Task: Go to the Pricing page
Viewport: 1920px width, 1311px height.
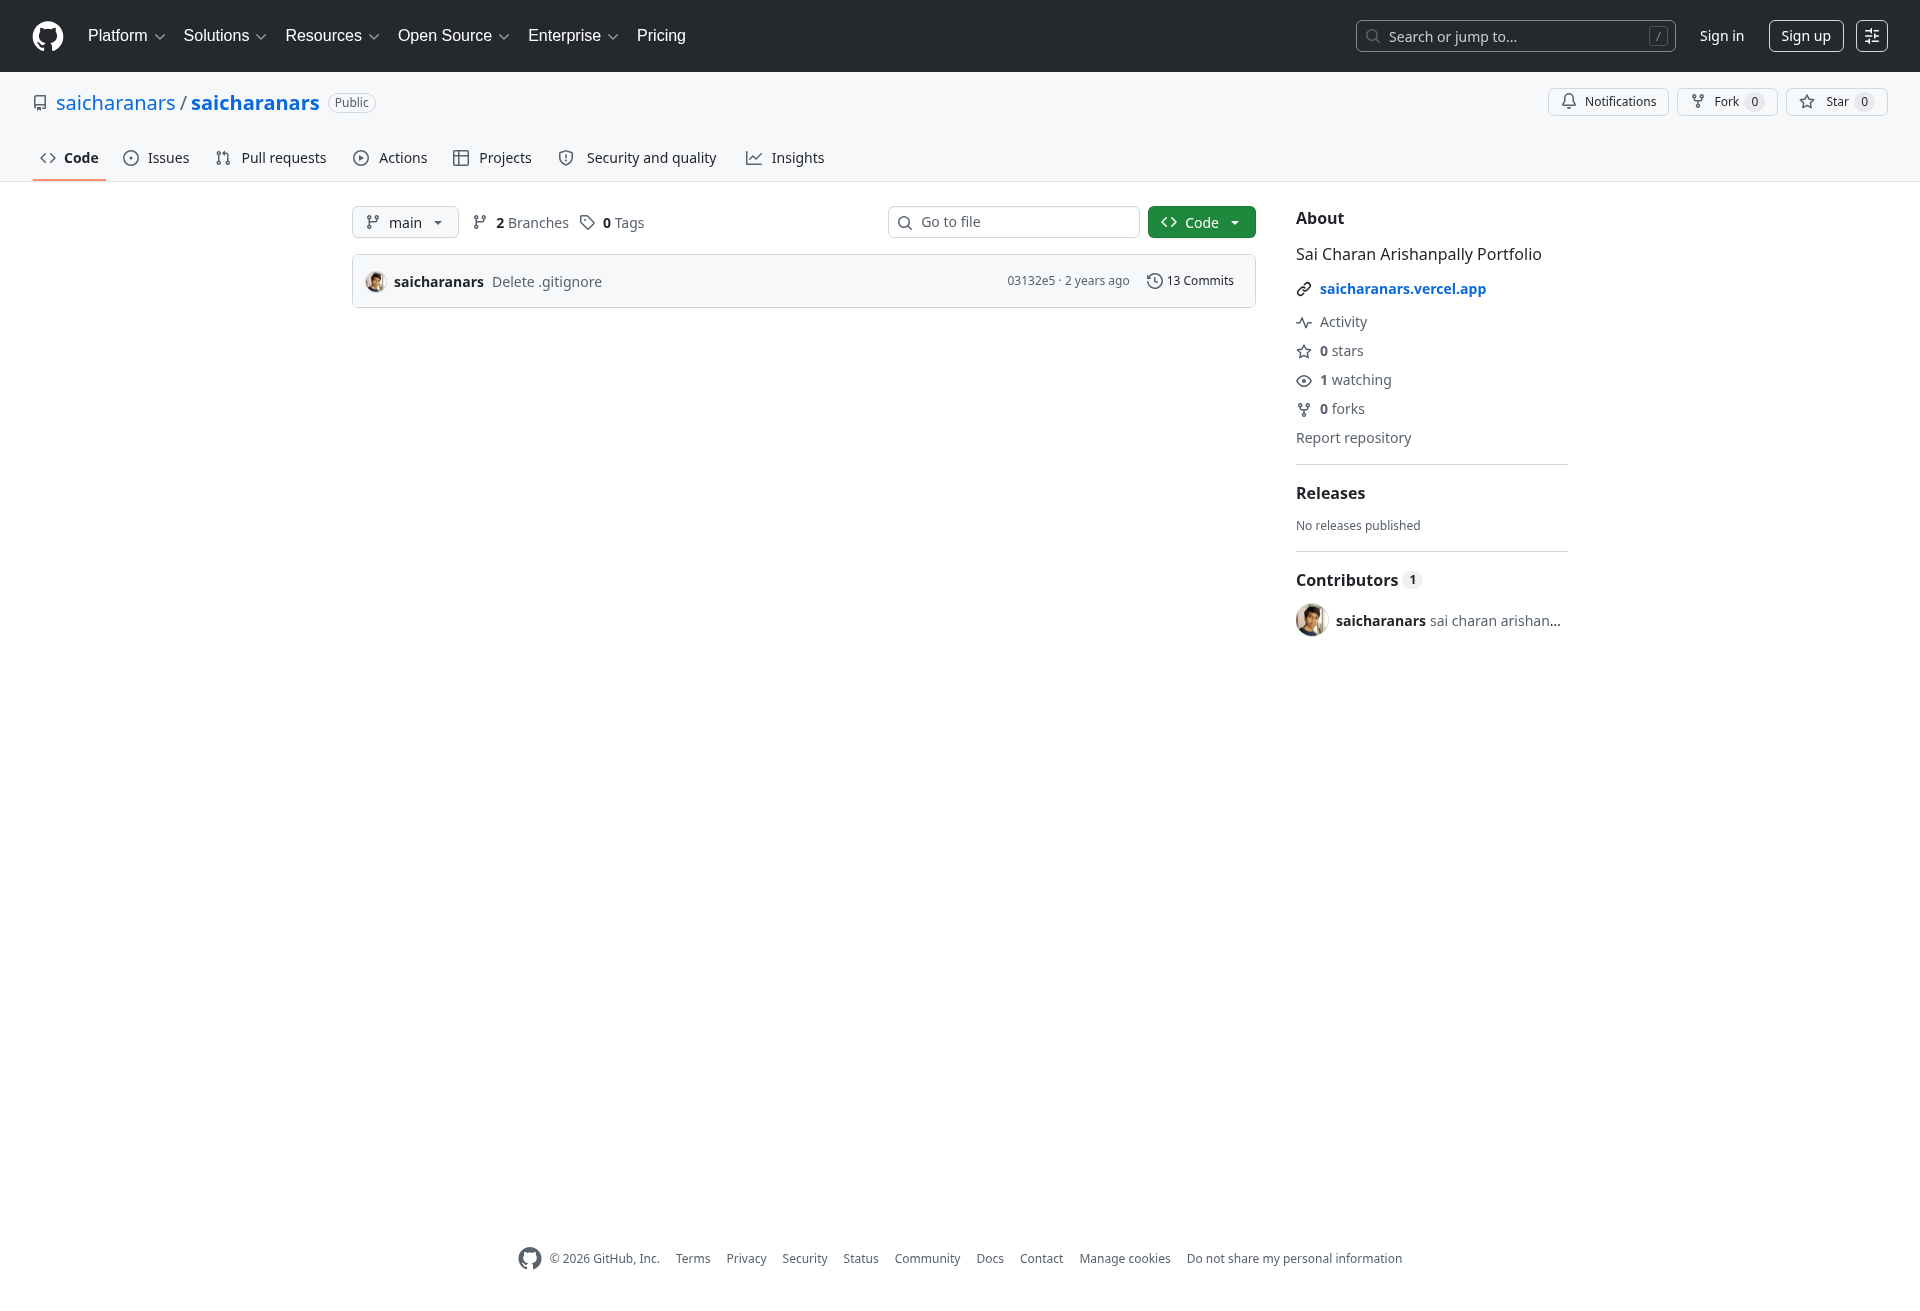Action: [661, 36]
